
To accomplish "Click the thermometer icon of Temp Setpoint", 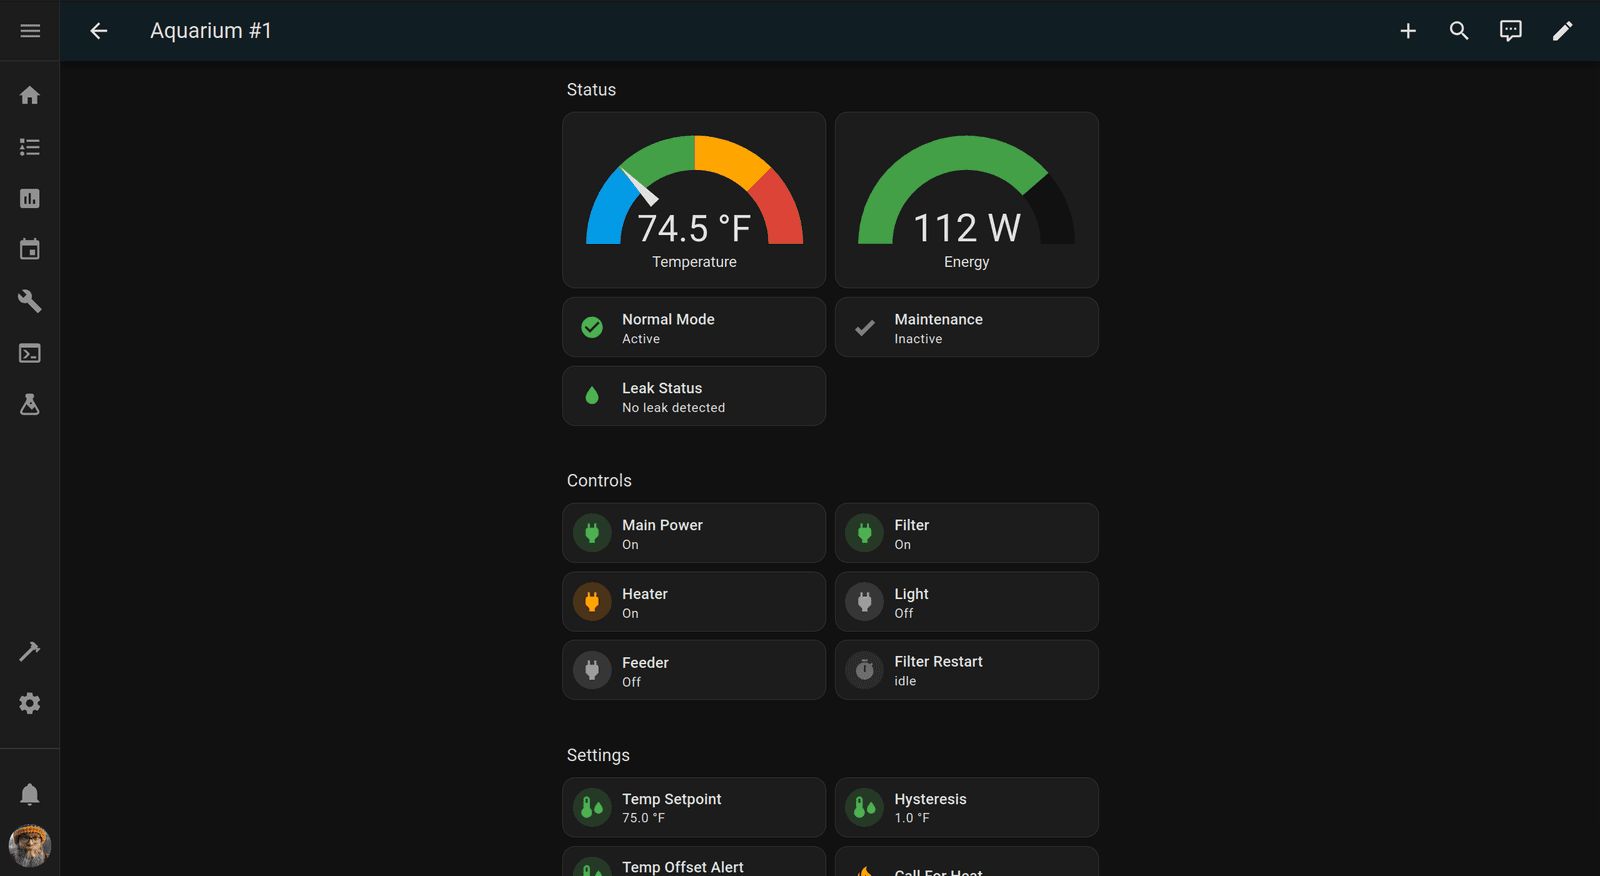I will coord(592,807).
